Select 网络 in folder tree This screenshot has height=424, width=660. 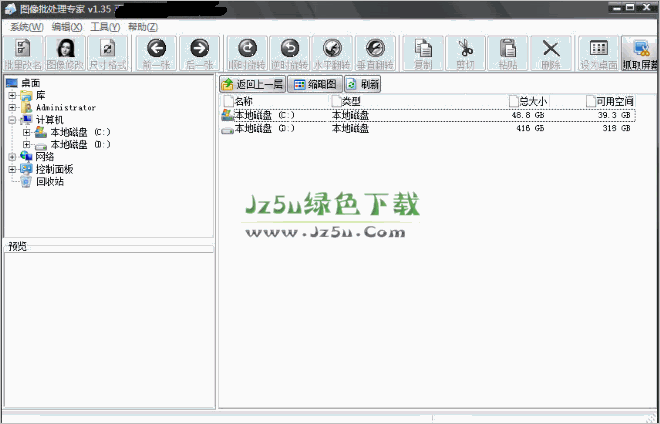[x=45, y=157]
